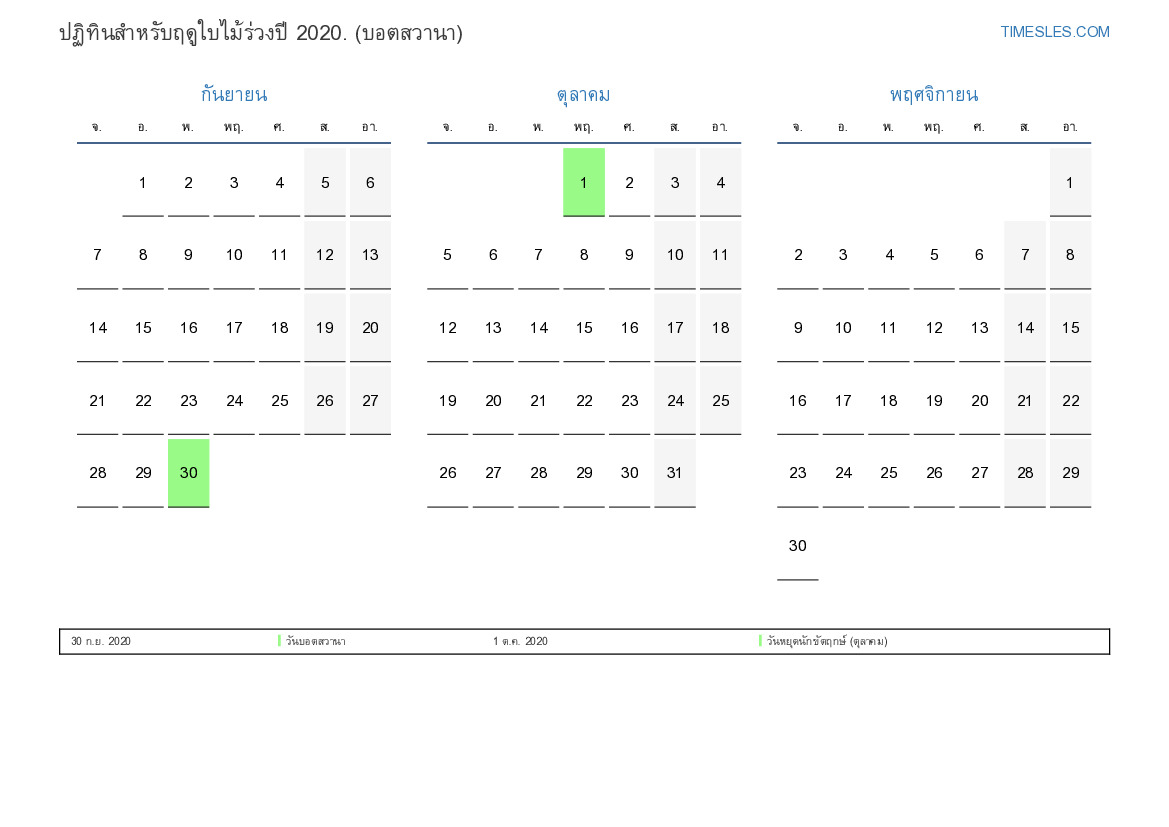1169x827 pixels.
Task: Click the green marker beside วันบอตสวานา
Action: (x=280, y=641)
